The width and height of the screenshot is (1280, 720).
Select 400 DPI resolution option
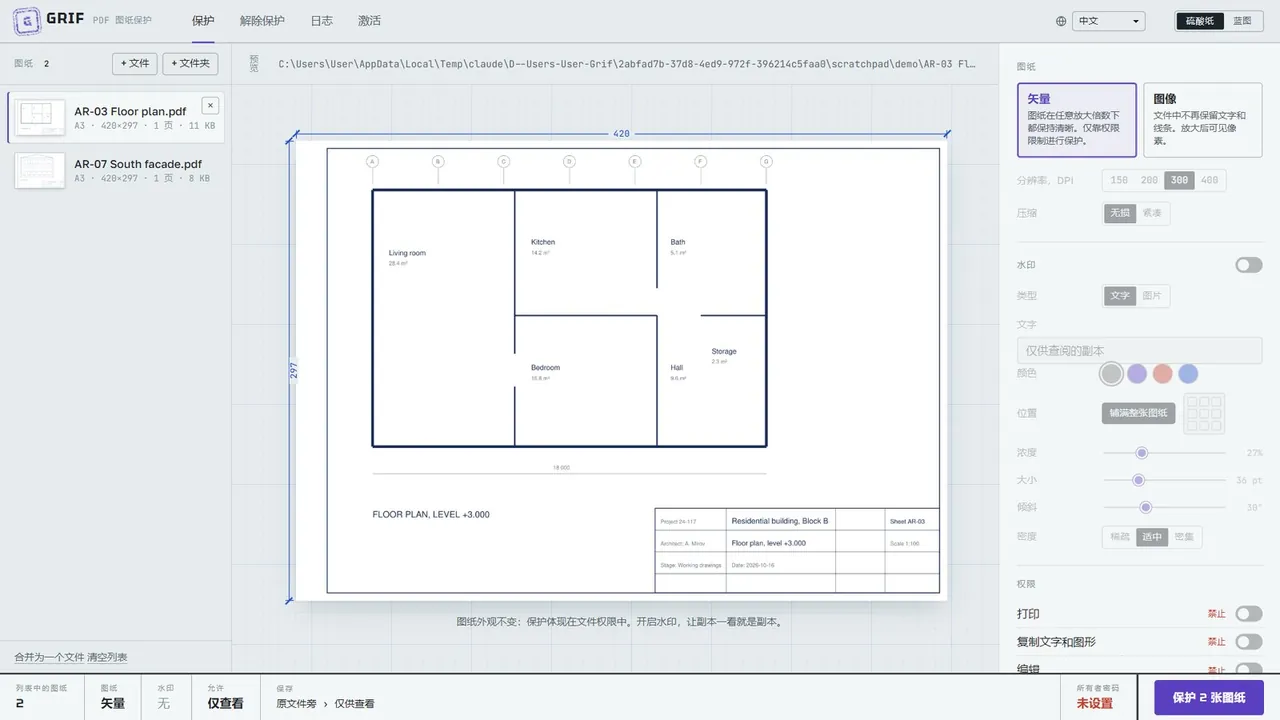click(x=1210, y=181)
